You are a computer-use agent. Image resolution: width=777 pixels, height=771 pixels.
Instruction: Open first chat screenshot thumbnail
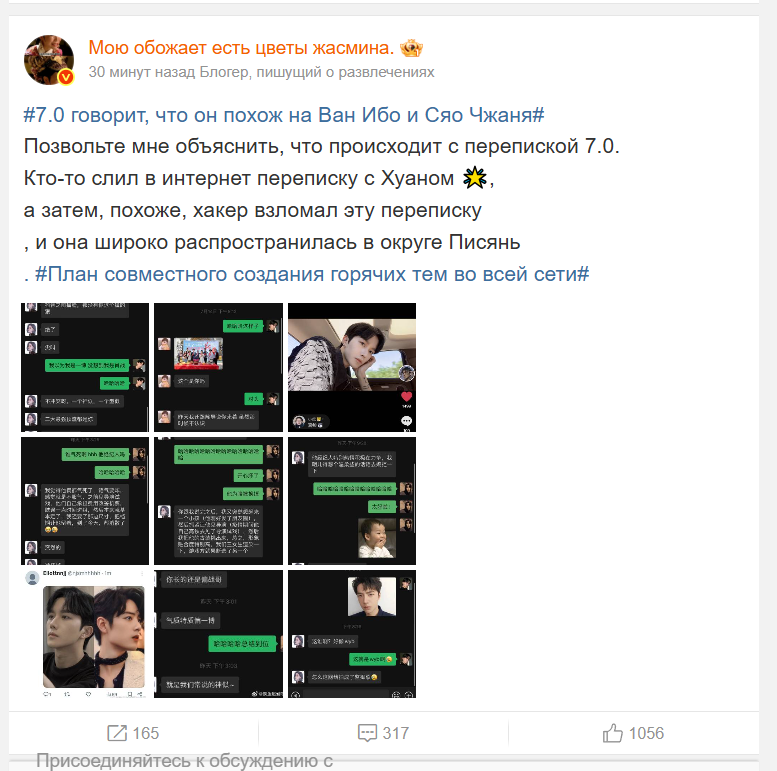point(85,367)
